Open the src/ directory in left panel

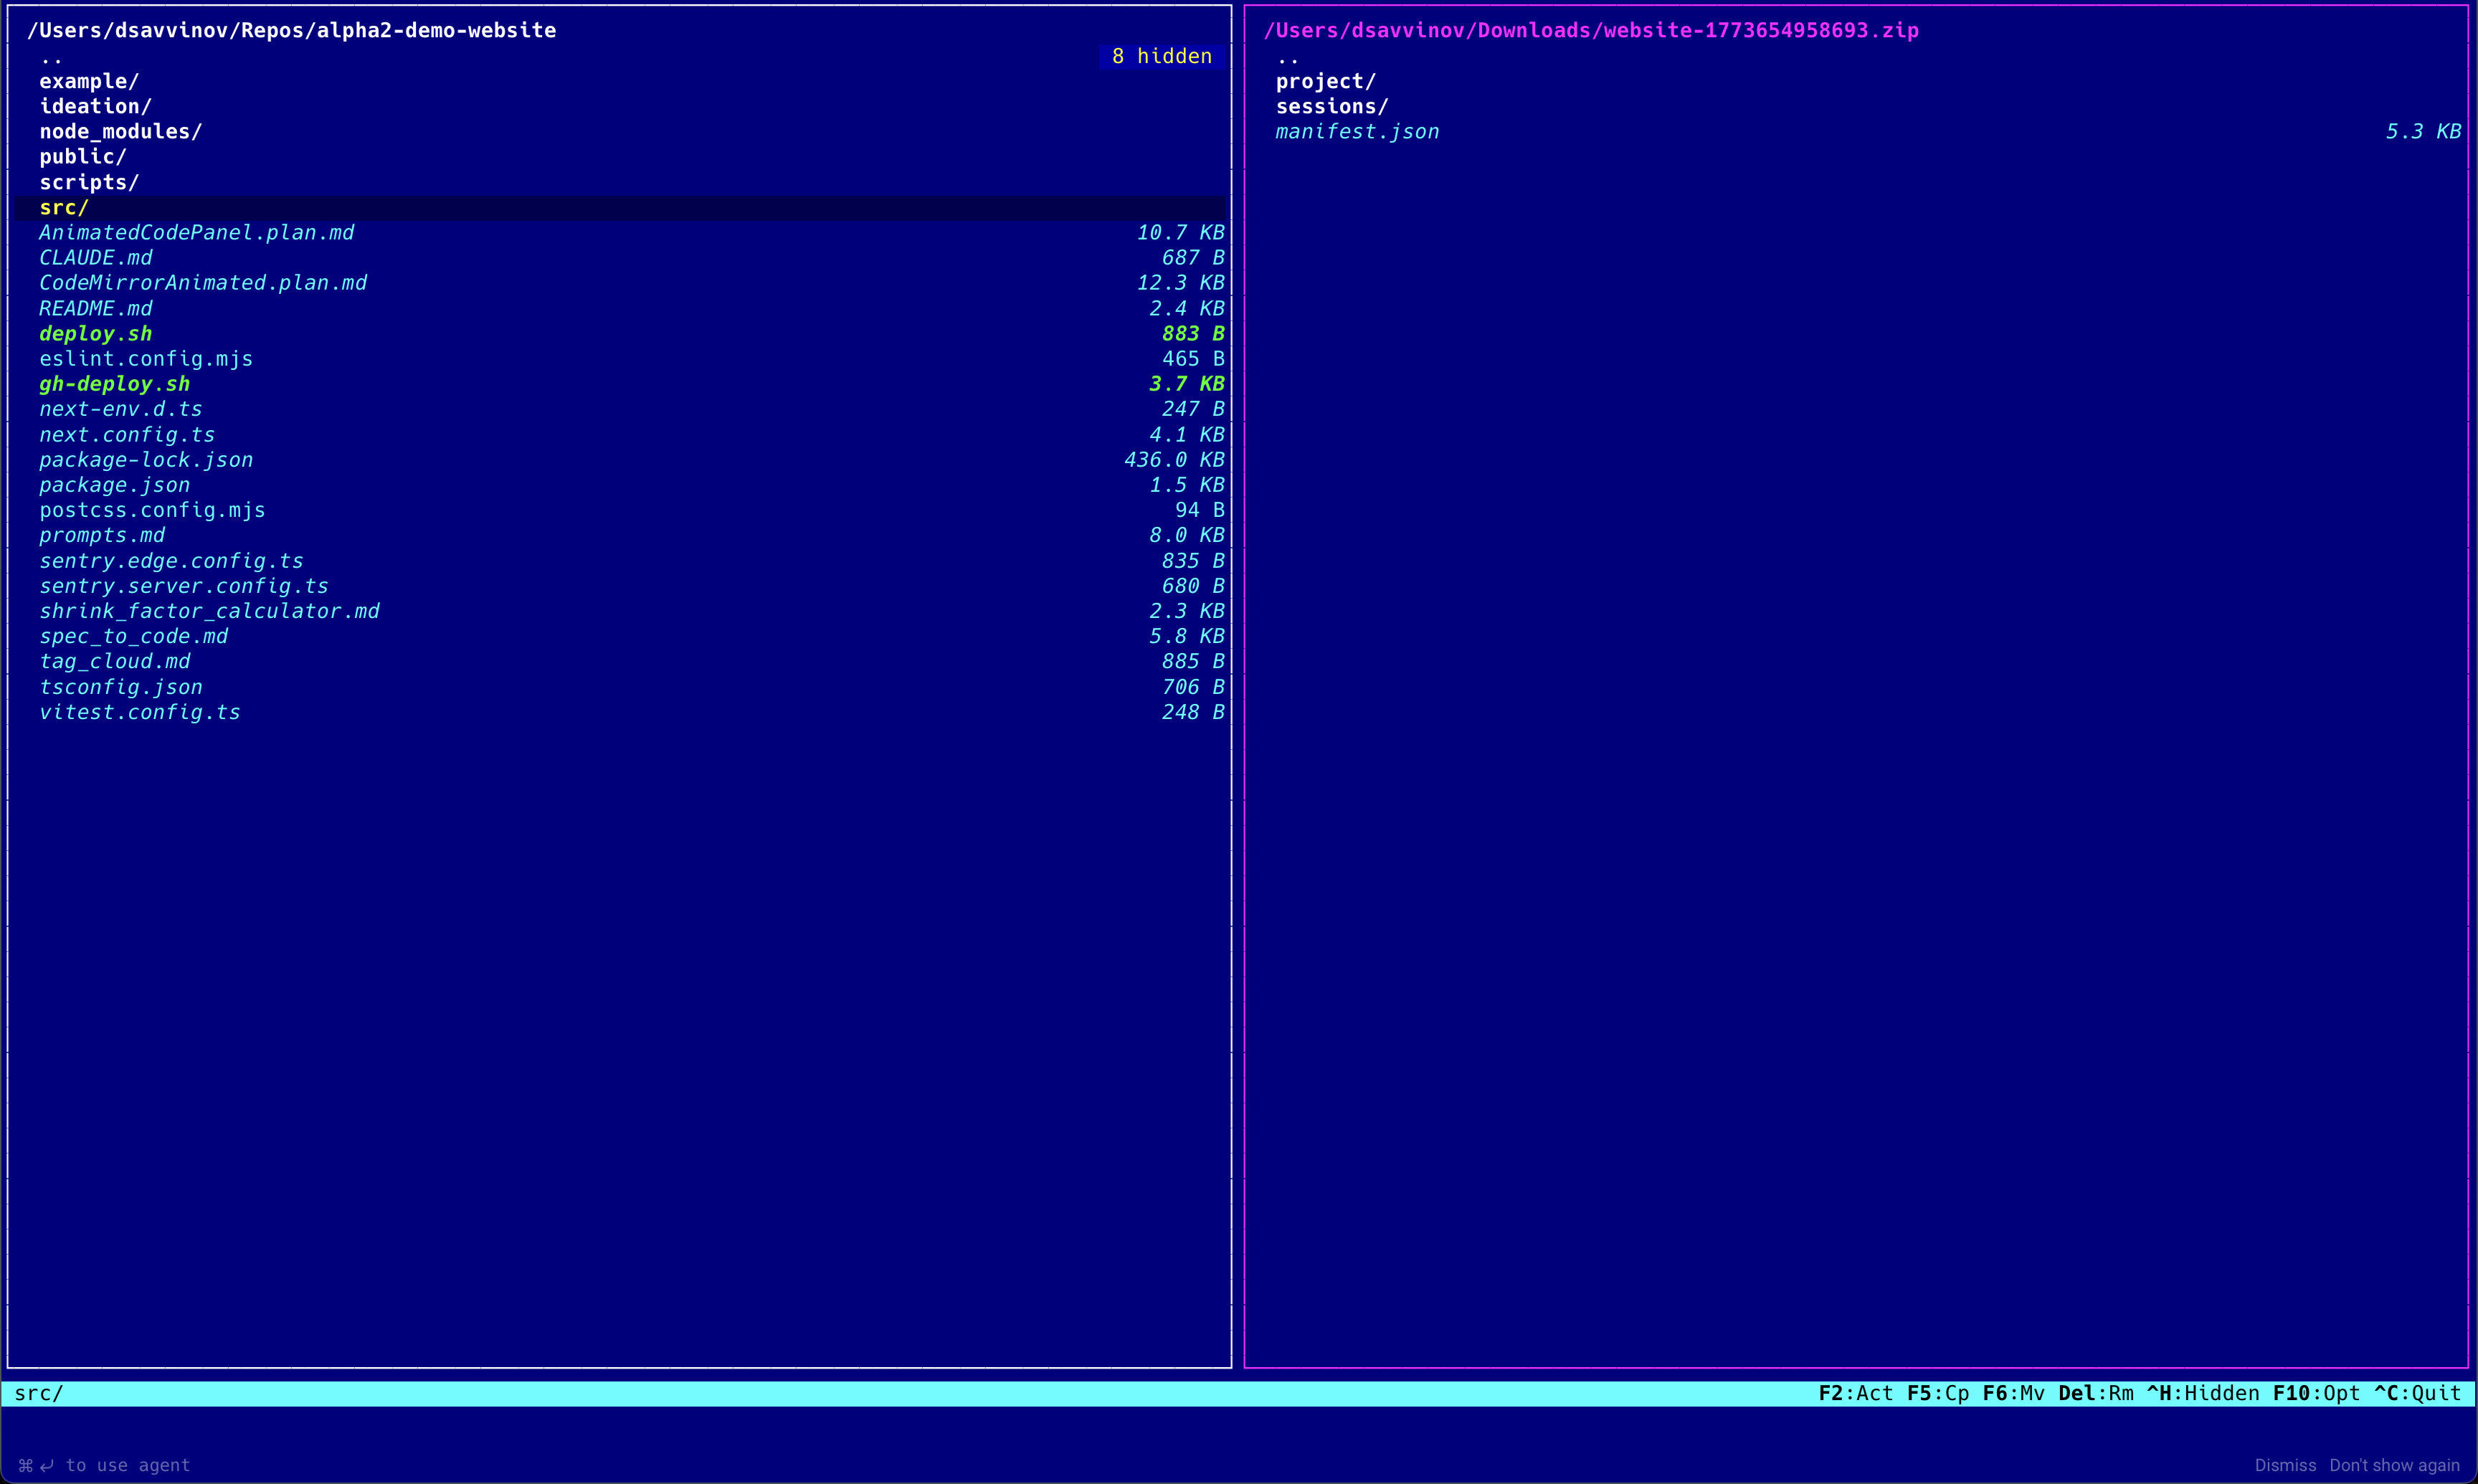(64, 207)
